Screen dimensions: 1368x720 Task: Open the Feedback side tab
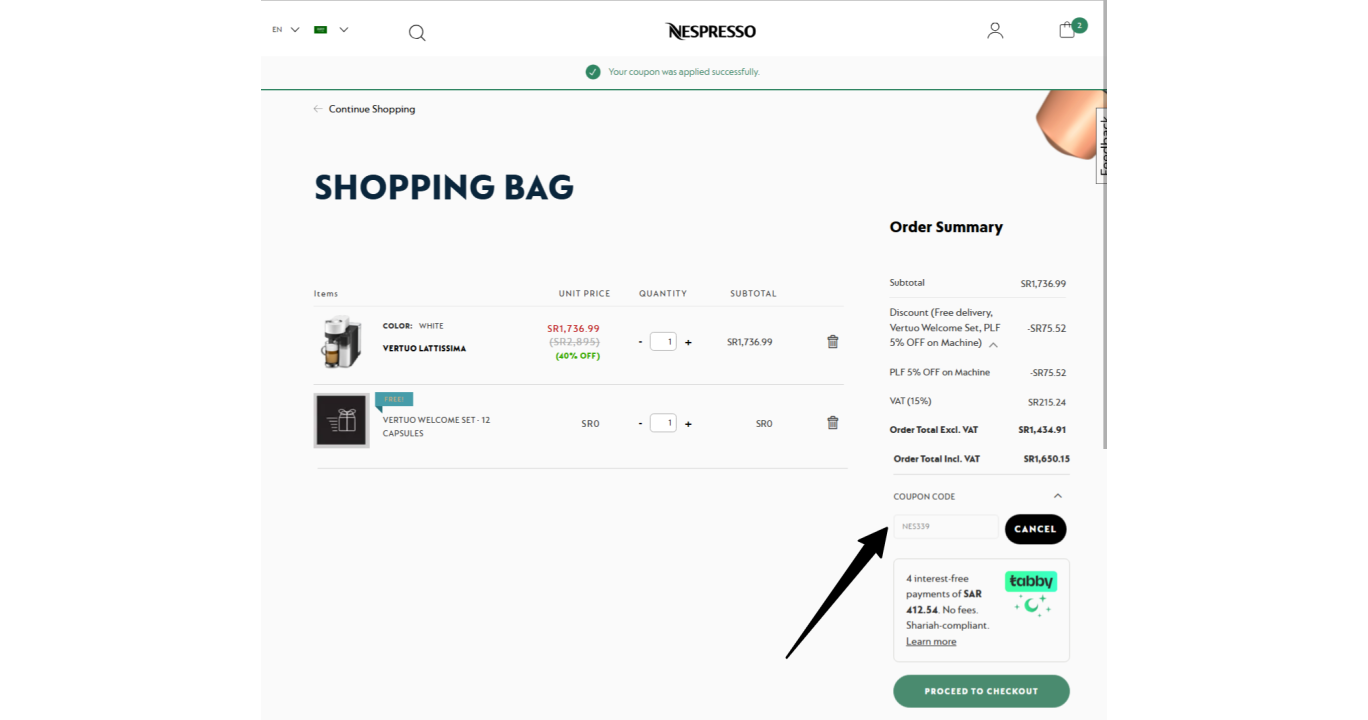(x=1102, y=145)
